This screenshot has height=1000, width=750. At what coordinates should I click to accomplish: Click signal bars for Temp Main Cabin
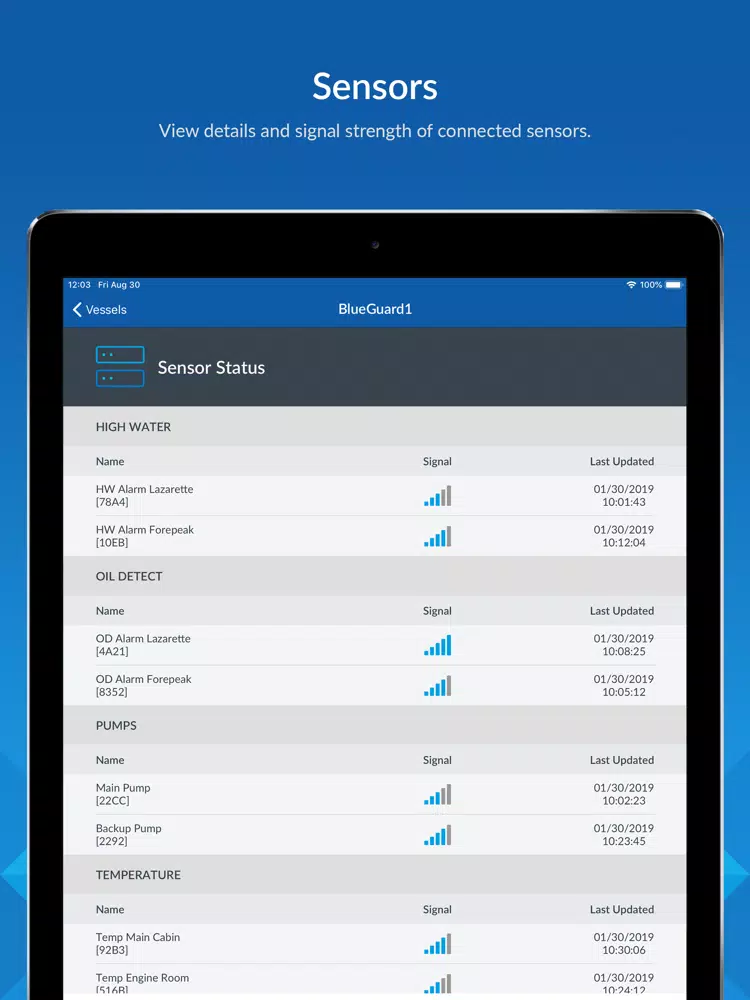pyautogui.click(x=438, y=943)
